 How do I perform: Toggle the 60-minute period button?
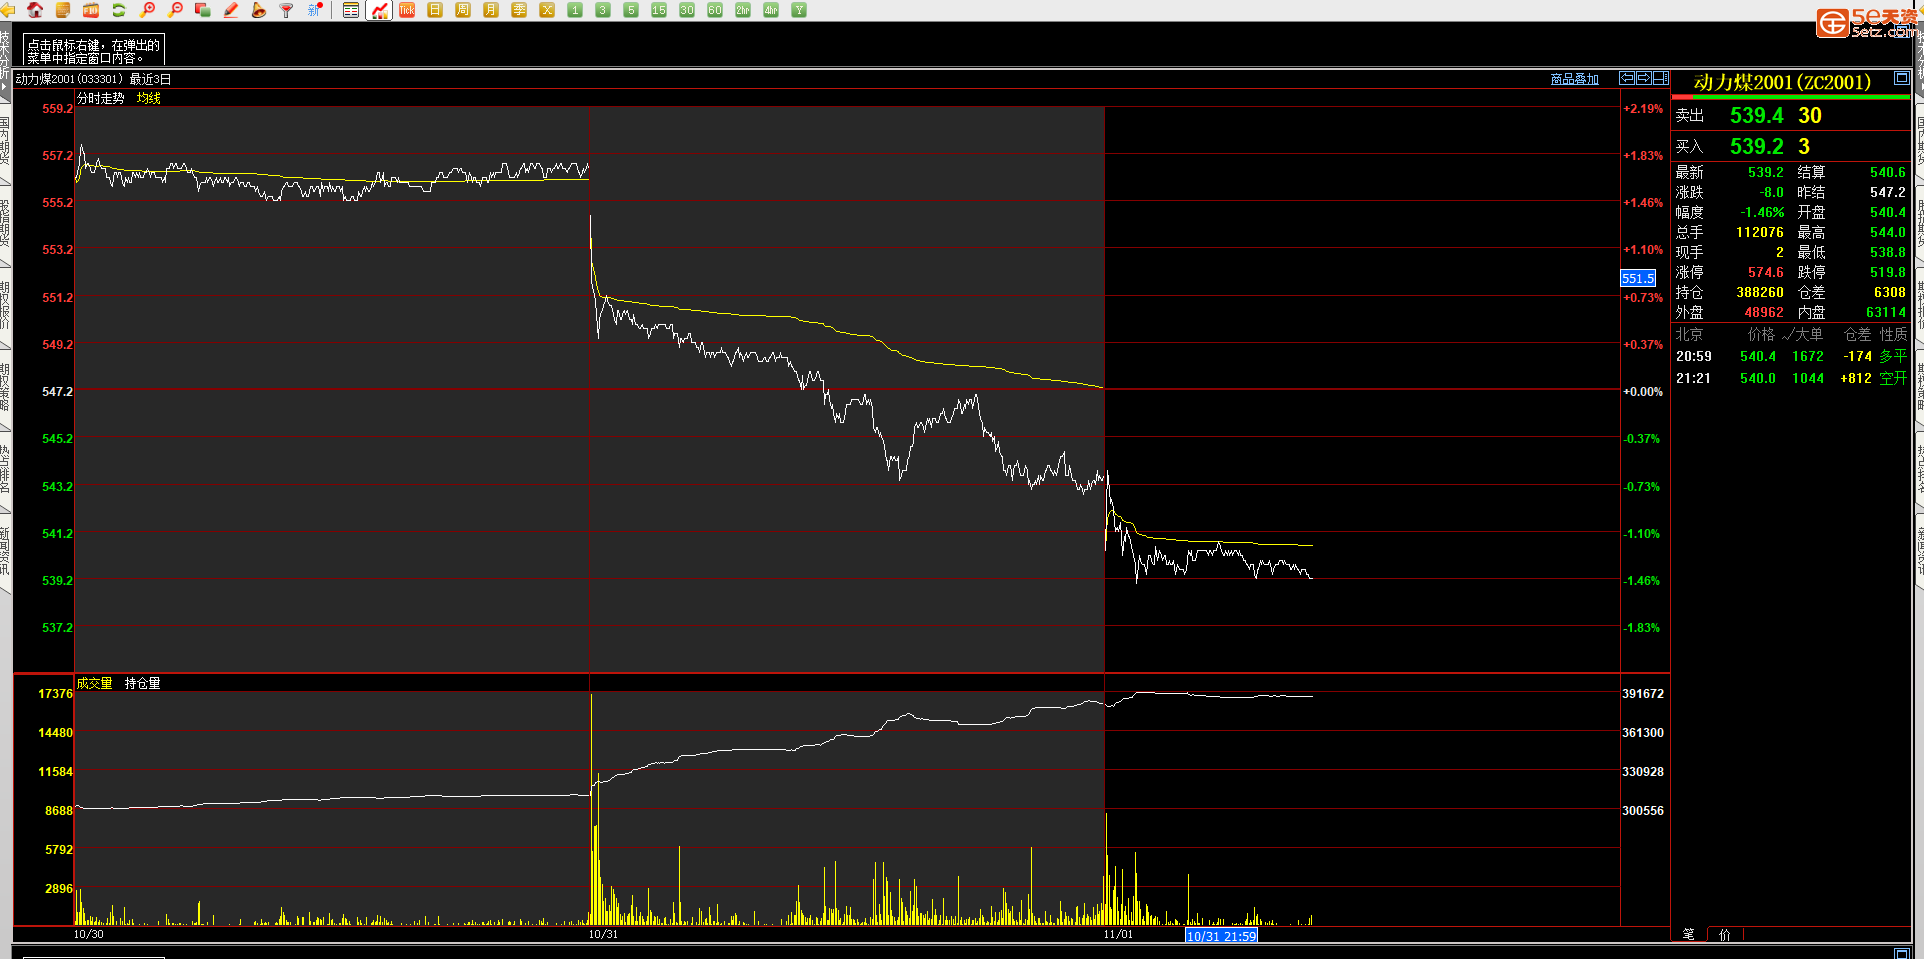pyautogui.click(x=715, y=10)
